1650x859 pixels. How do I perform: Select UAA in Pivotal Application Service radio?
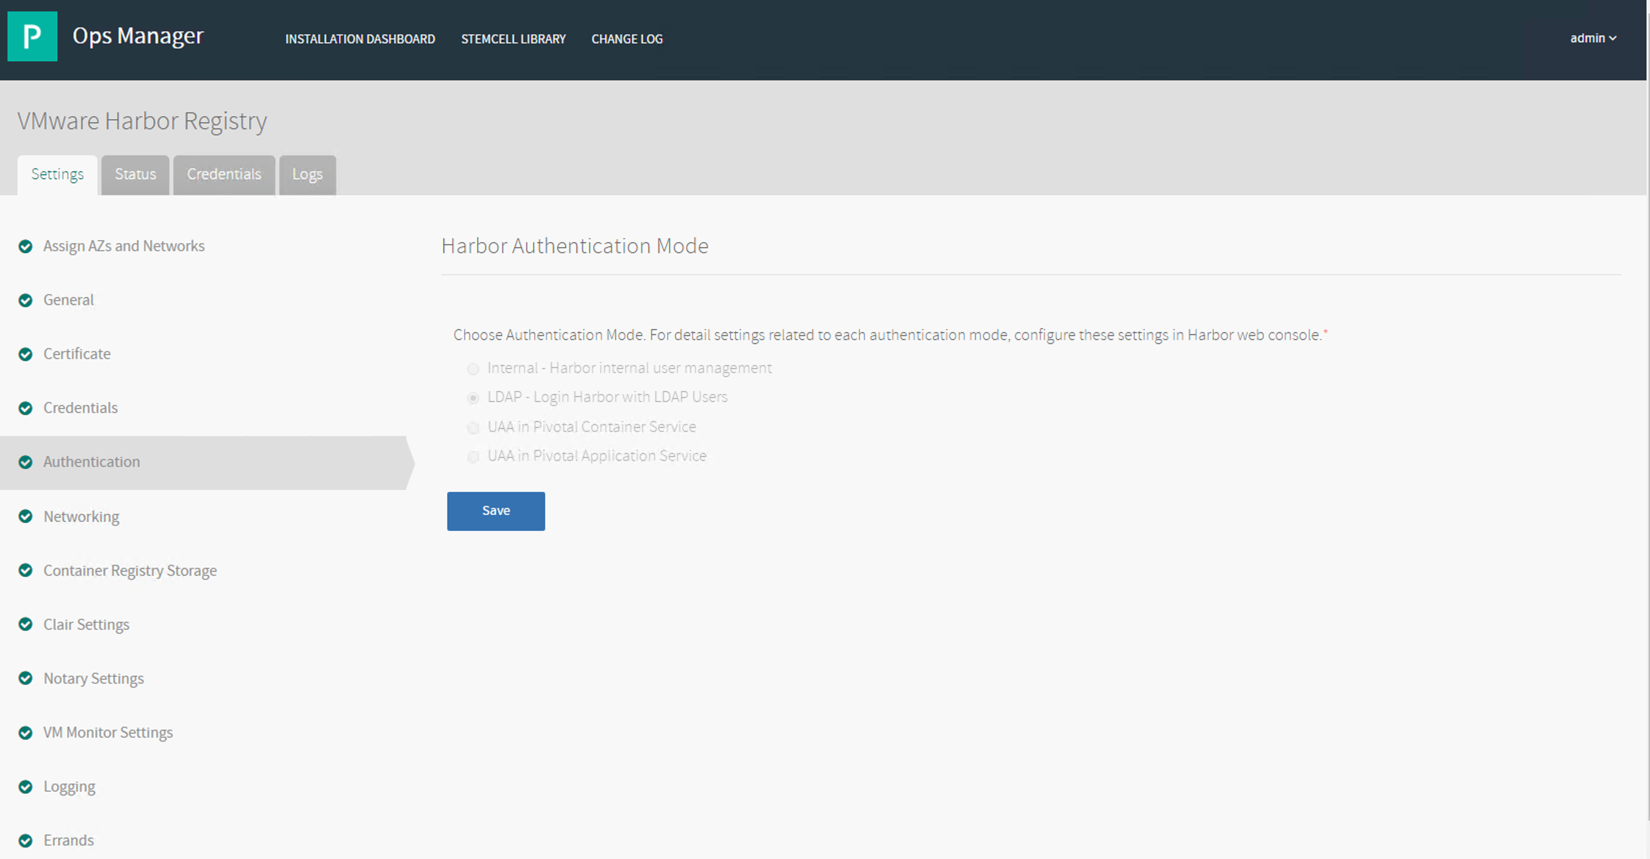pyautogui.click(x=473, y=457)
